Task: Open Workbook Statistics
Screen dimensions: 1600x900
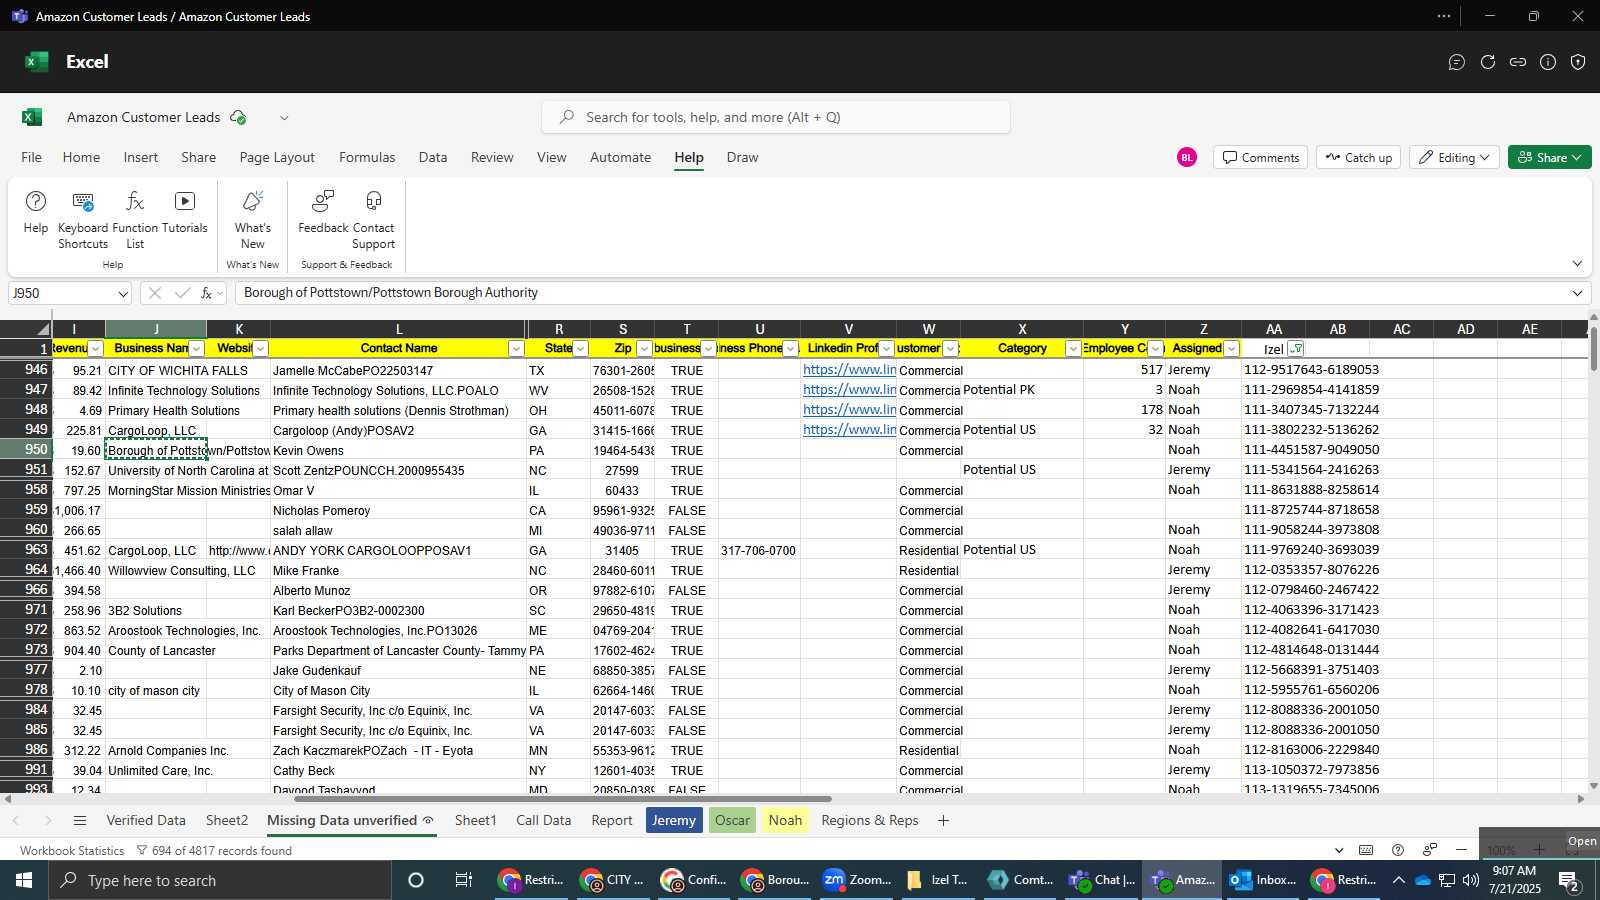Action: click(x=72, y=851)
